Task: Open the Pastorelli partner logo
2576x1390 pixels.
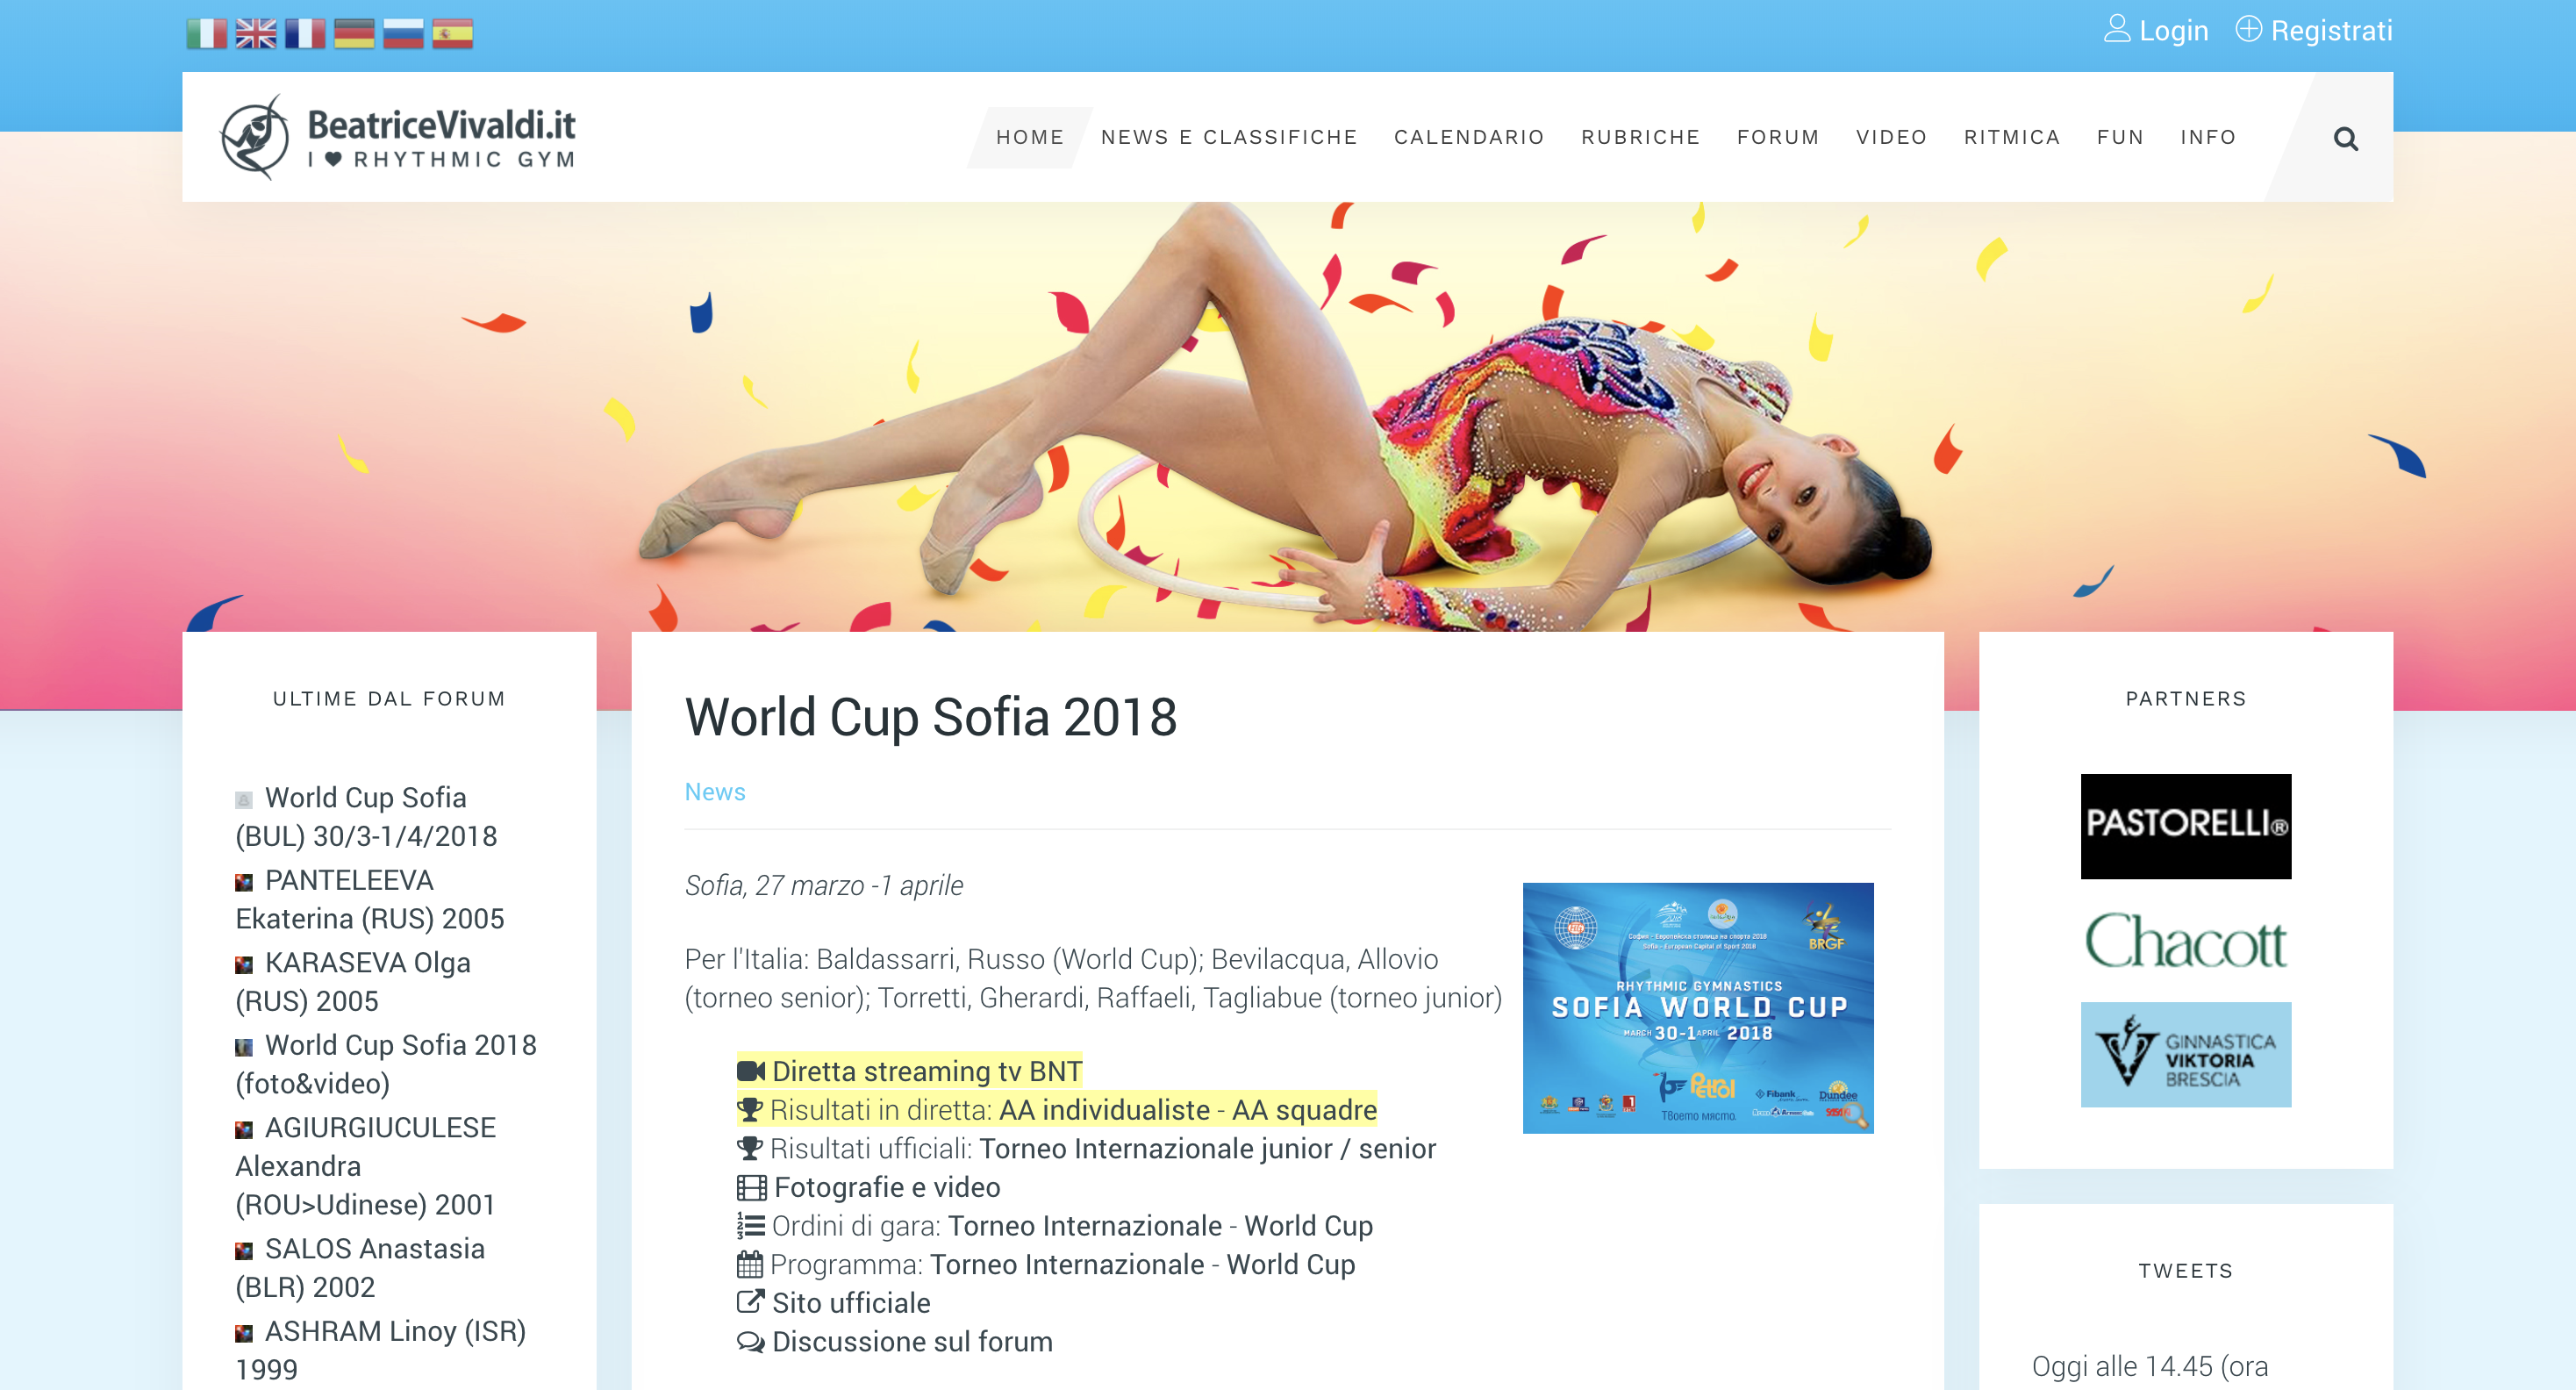Action: point(2185,826)
